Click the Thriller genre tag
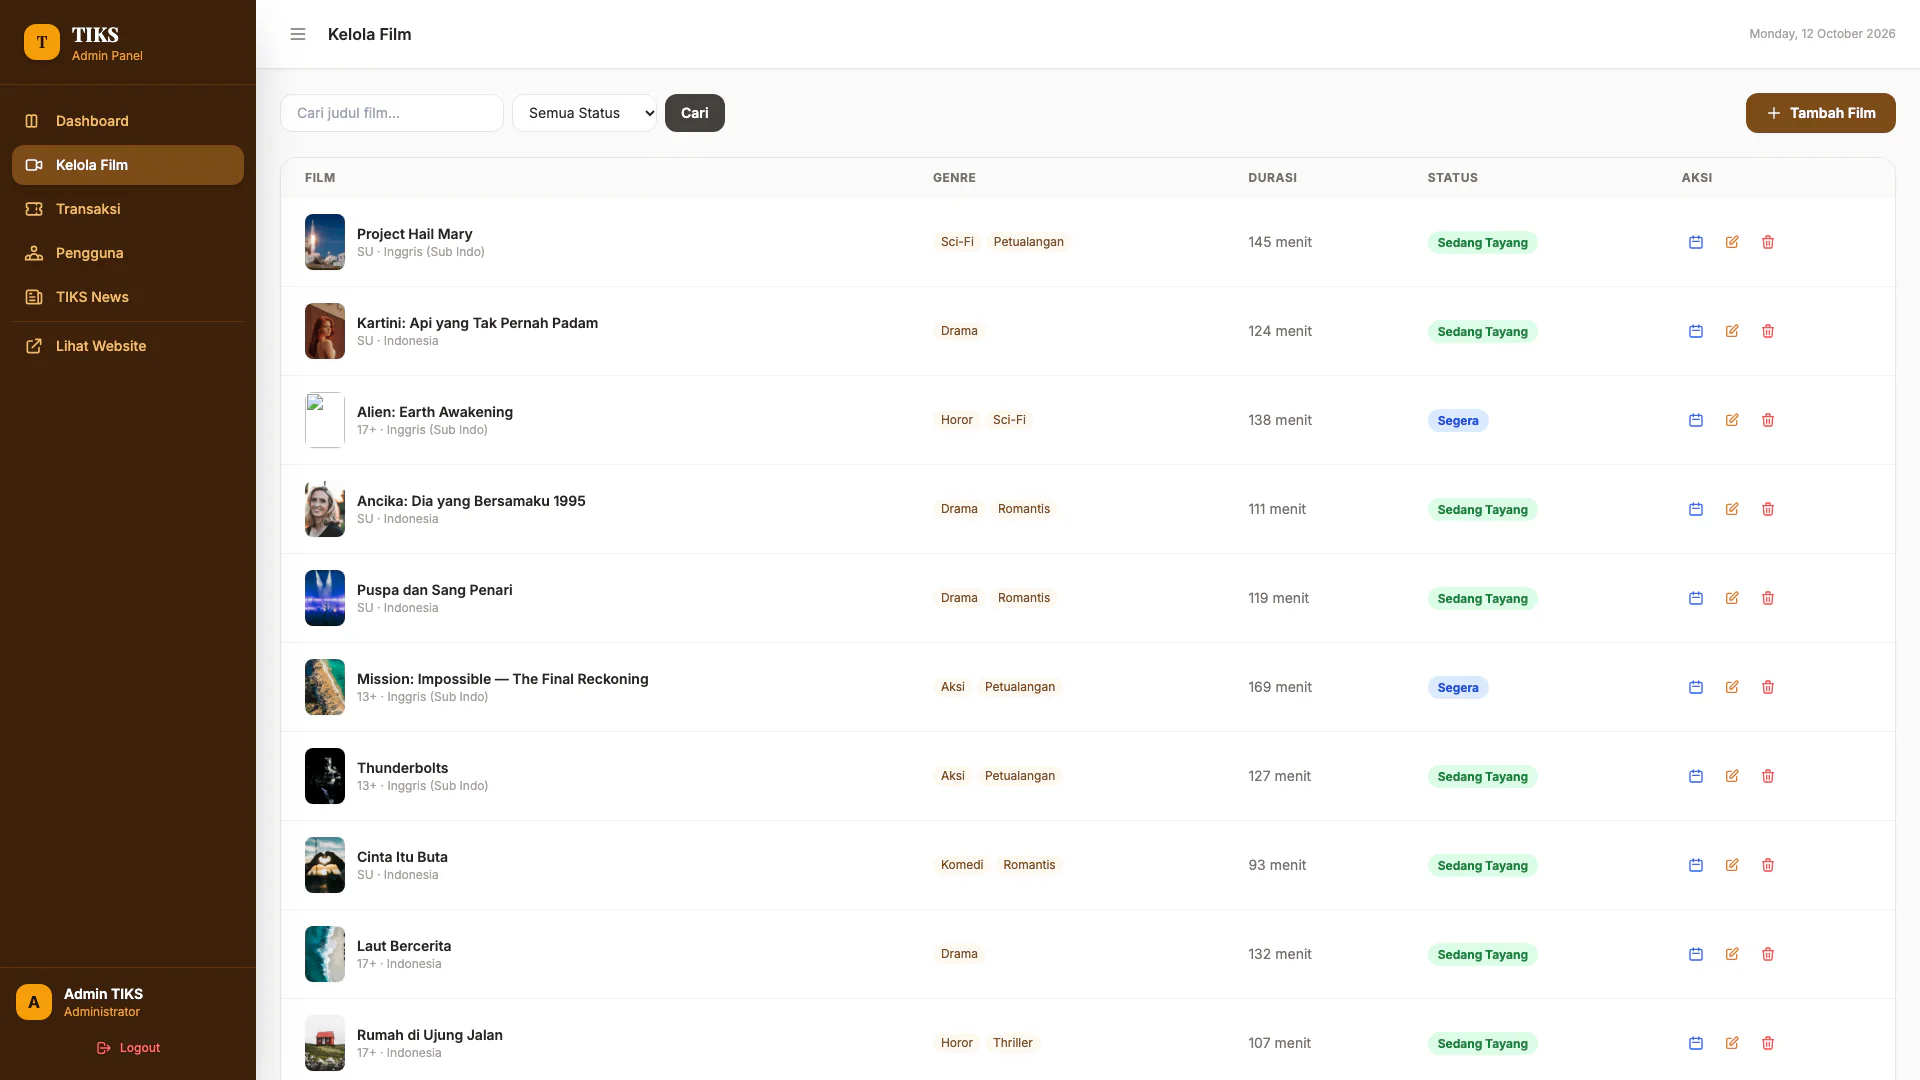The image size is (1920, 1080). coord(1013,1043)
